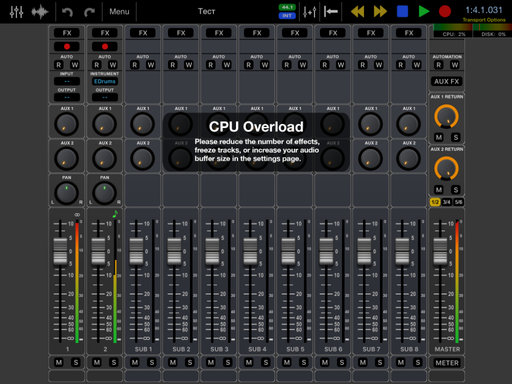Click the AUX 1 knob of track 1
512x384 pixels.
pyautogui.click(x=66, y=124)
